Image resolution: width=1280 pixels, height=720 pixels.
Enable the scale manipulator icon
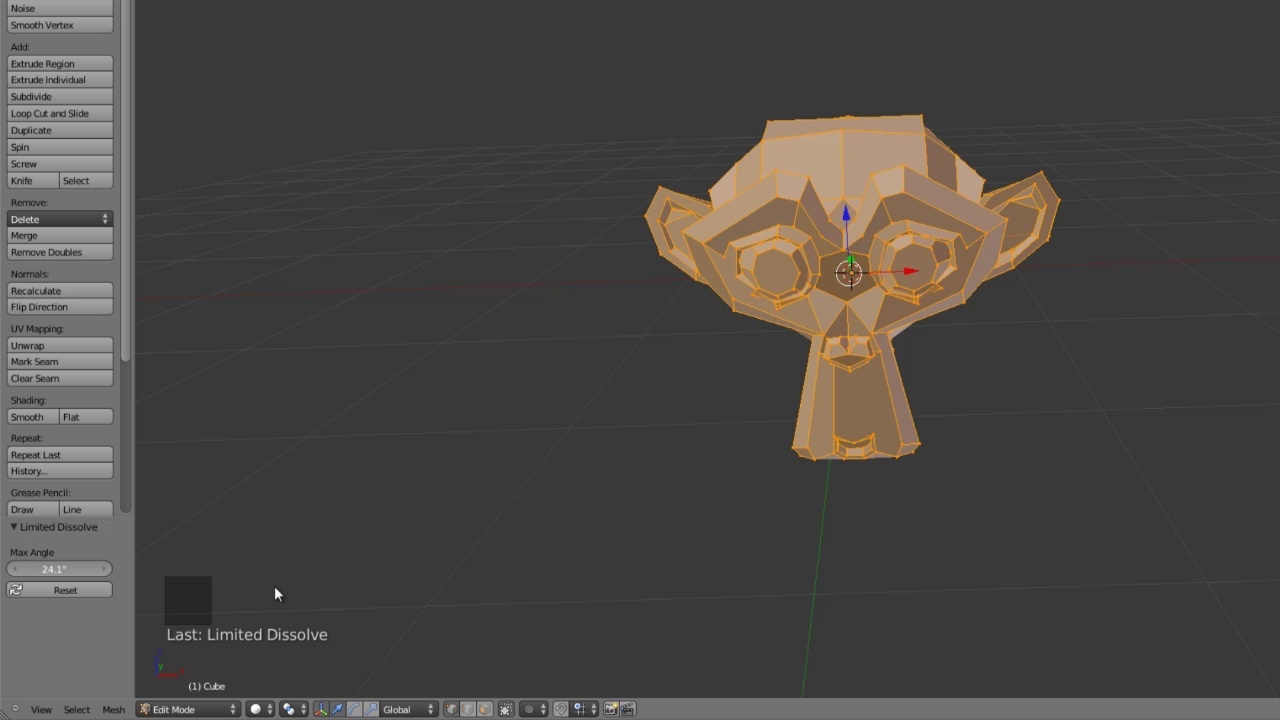coord(370,709)
